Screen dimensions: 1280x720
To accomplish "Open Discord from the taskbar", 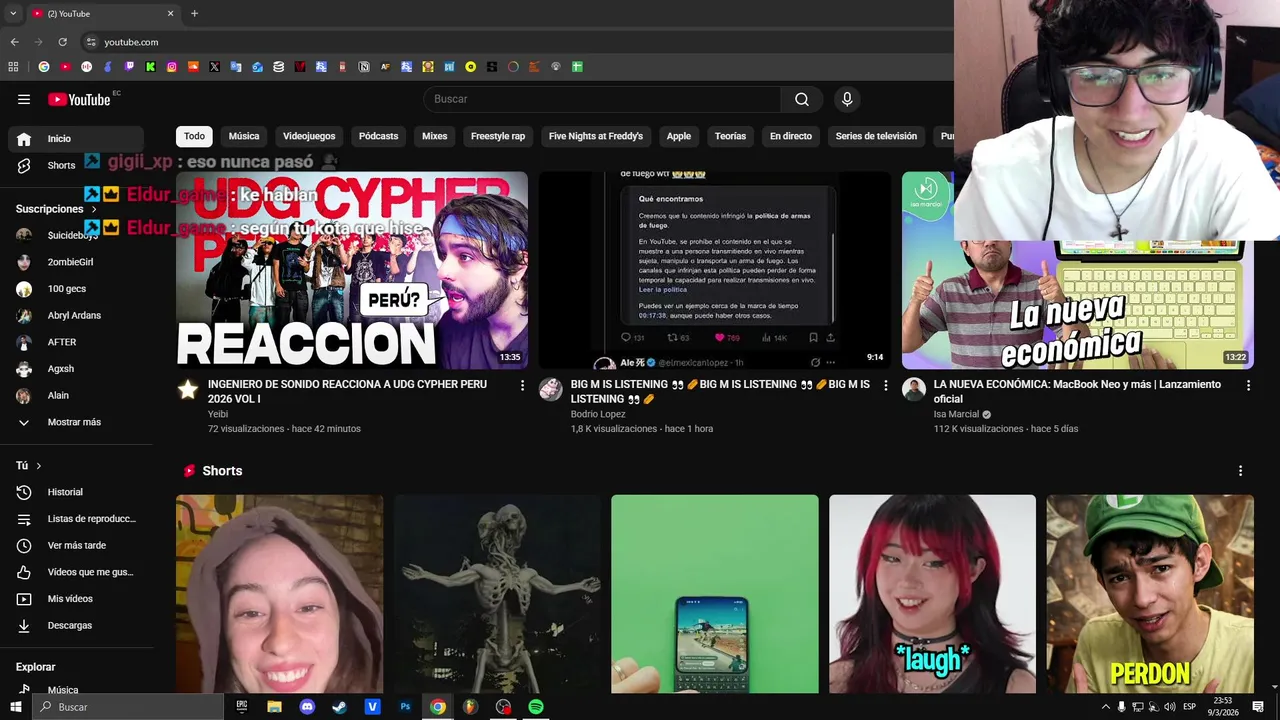I will [307, 707].
